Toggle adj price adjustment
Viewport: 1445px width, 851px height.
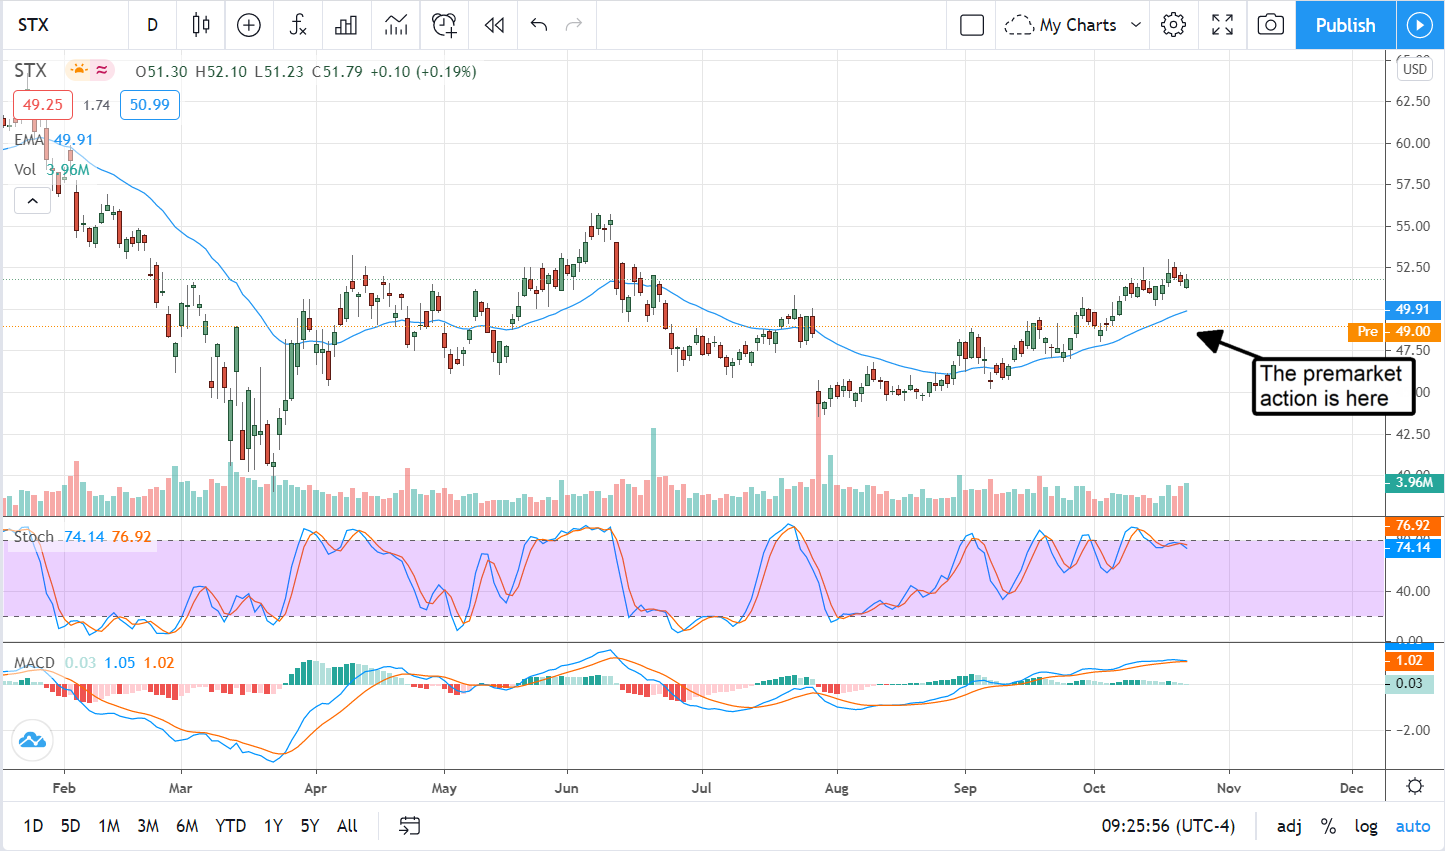1289,826
